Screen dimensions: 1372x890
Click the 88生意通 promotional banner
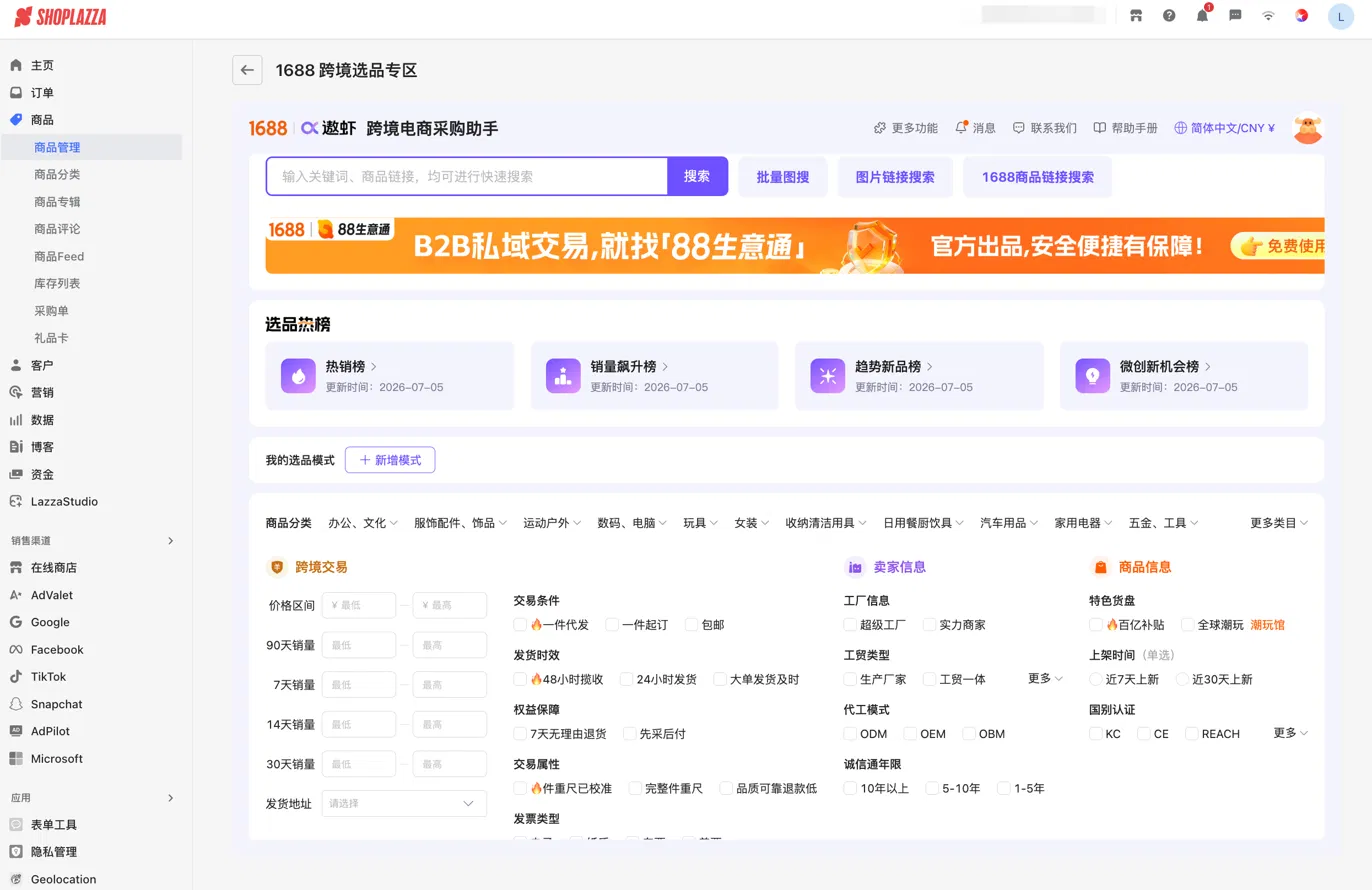(x=795, y=246)
